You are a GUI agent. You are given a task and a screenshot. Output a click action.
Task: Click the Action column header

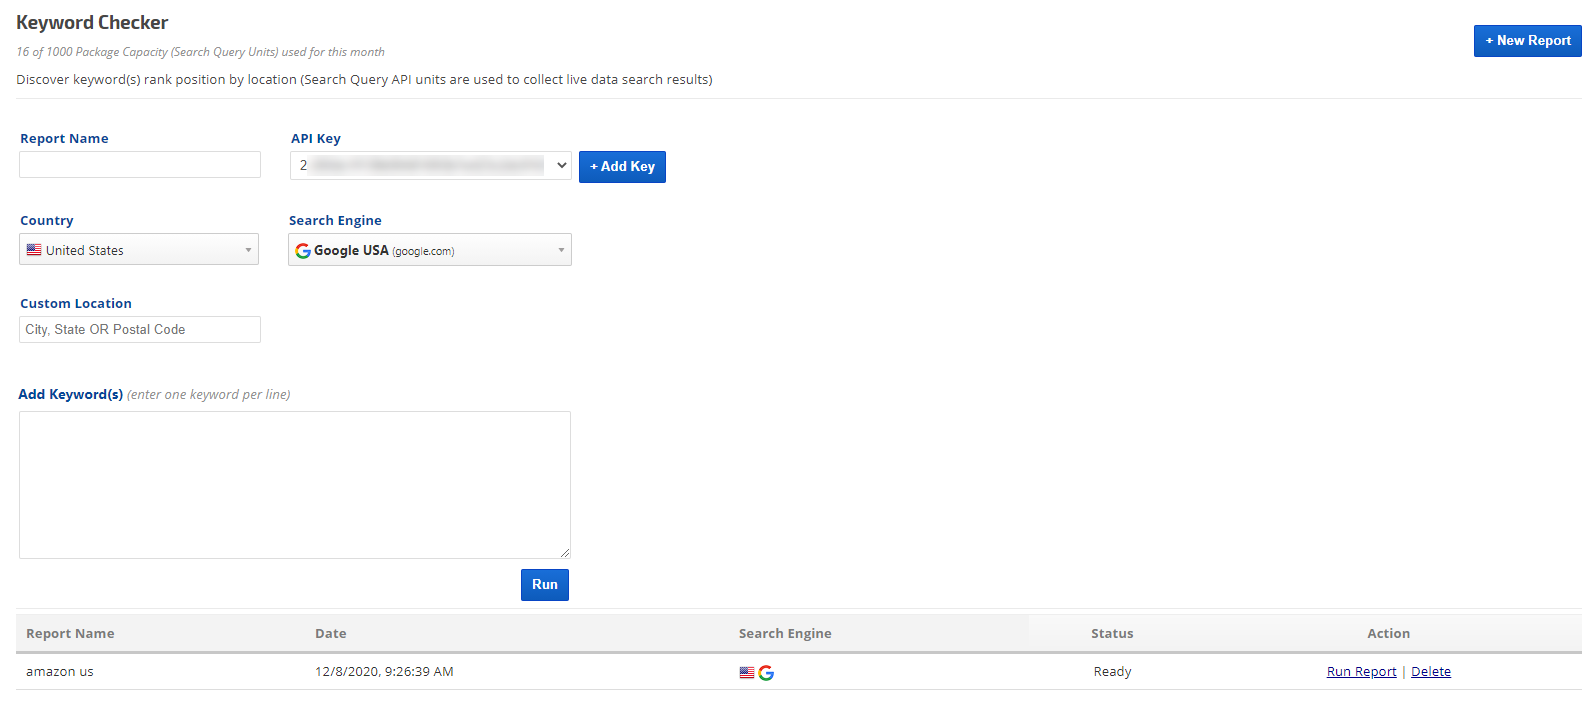(x=1389, y=634)
